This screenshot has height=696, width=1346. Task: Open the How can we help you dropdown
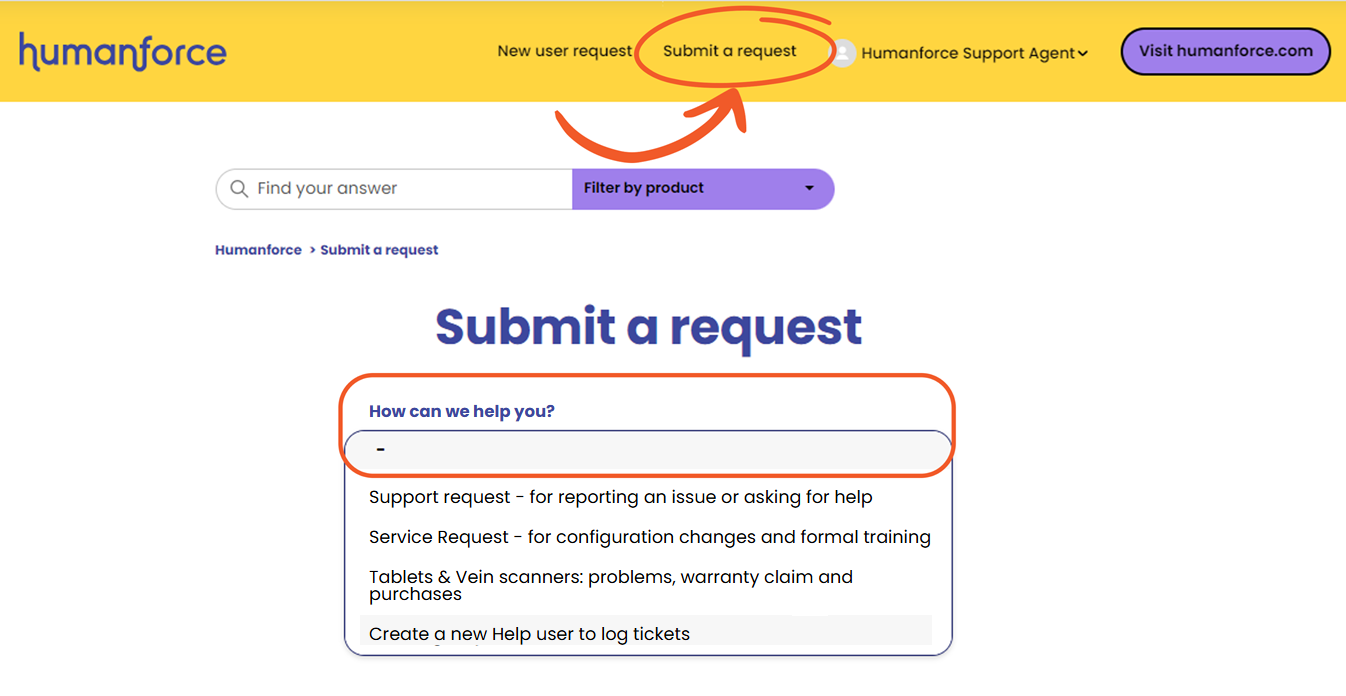648,451
